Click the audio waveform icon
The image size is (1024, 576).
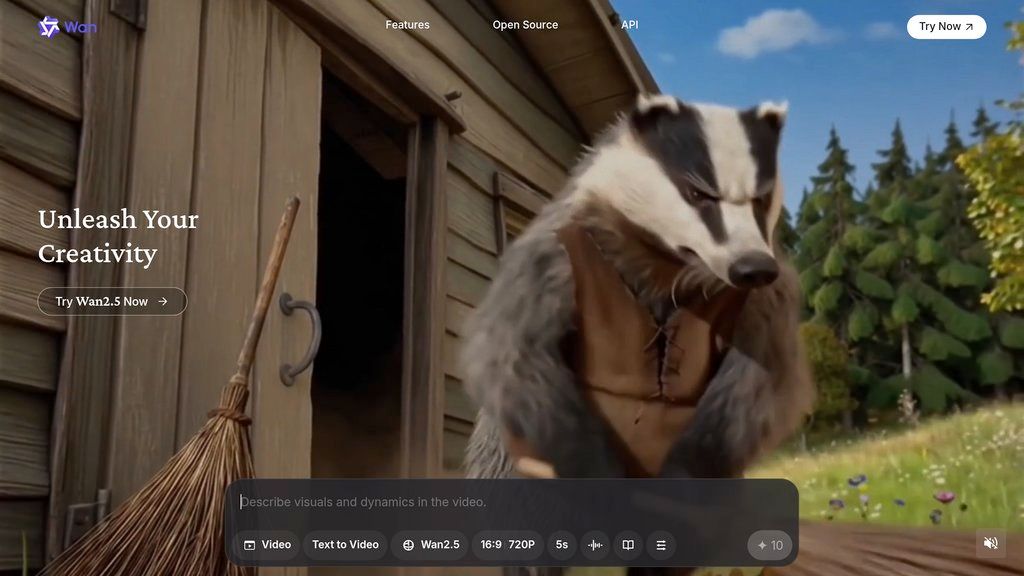click(x=595, y=545)
